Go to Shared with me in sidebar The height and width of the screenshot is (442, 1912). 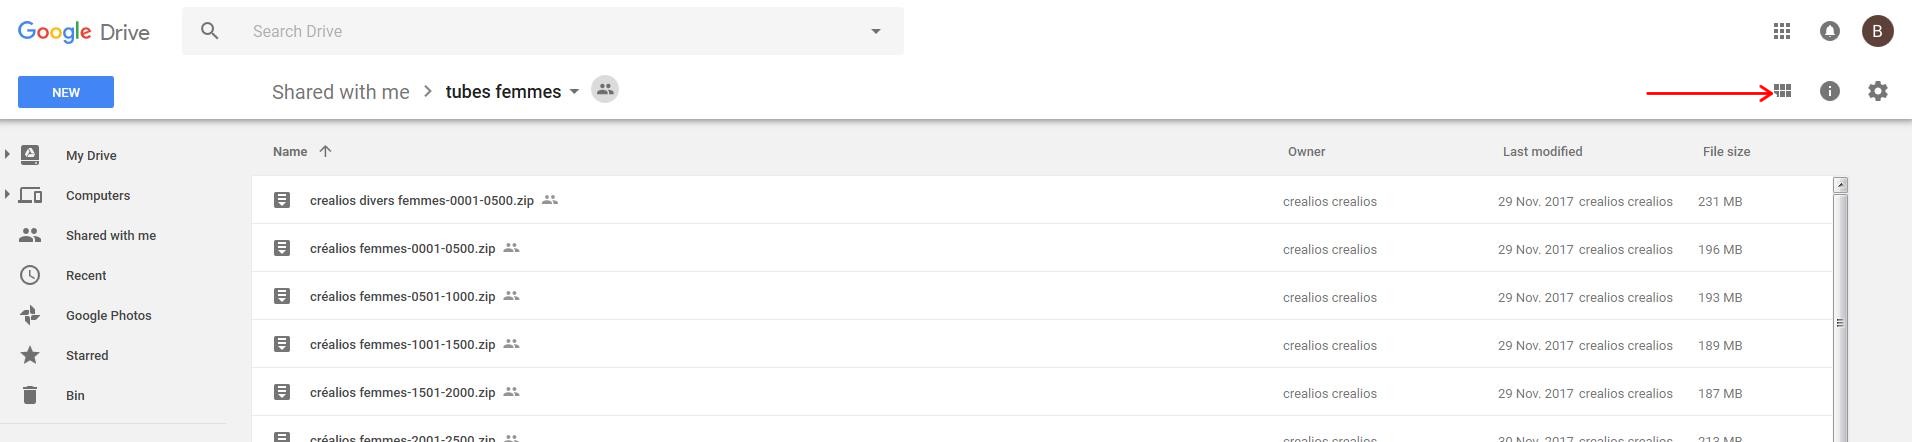110,235
